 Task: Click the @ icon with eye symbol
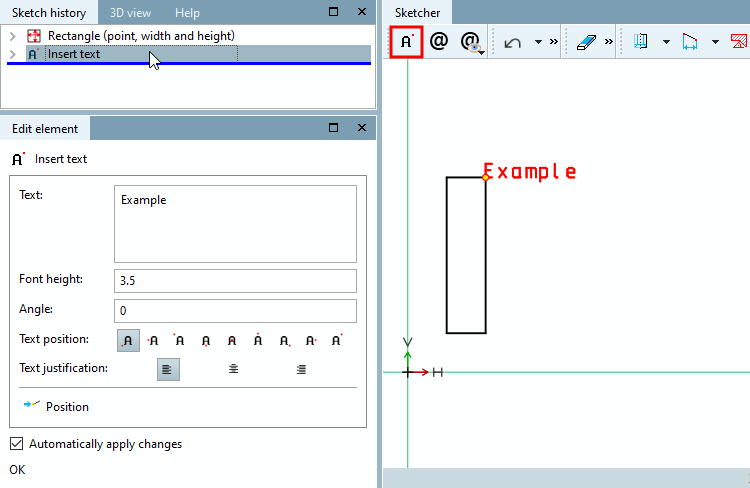471,42
